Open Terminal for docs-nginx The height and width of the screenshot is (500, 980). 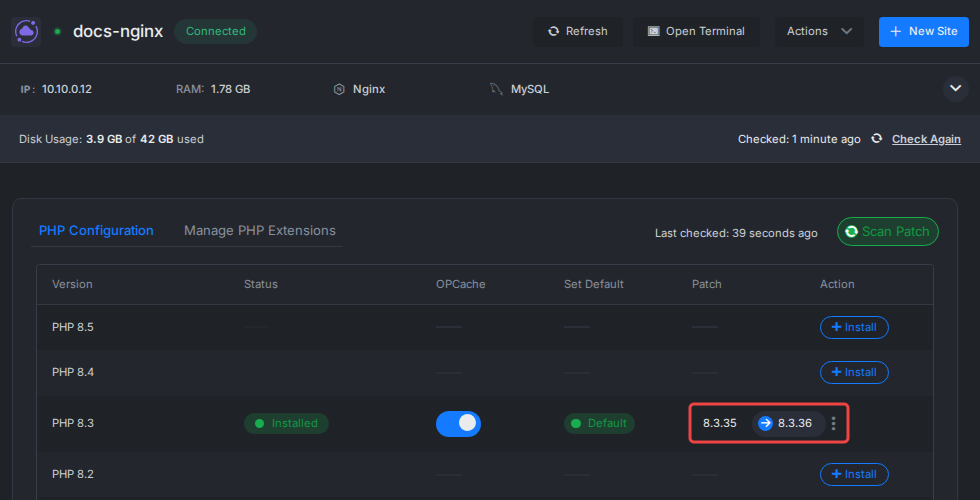coord(696,31)
